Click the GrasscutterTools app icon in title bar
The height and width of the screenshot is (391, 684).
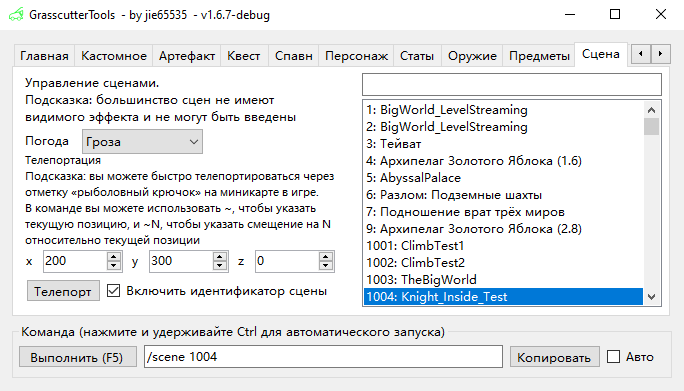coord(16,15)
